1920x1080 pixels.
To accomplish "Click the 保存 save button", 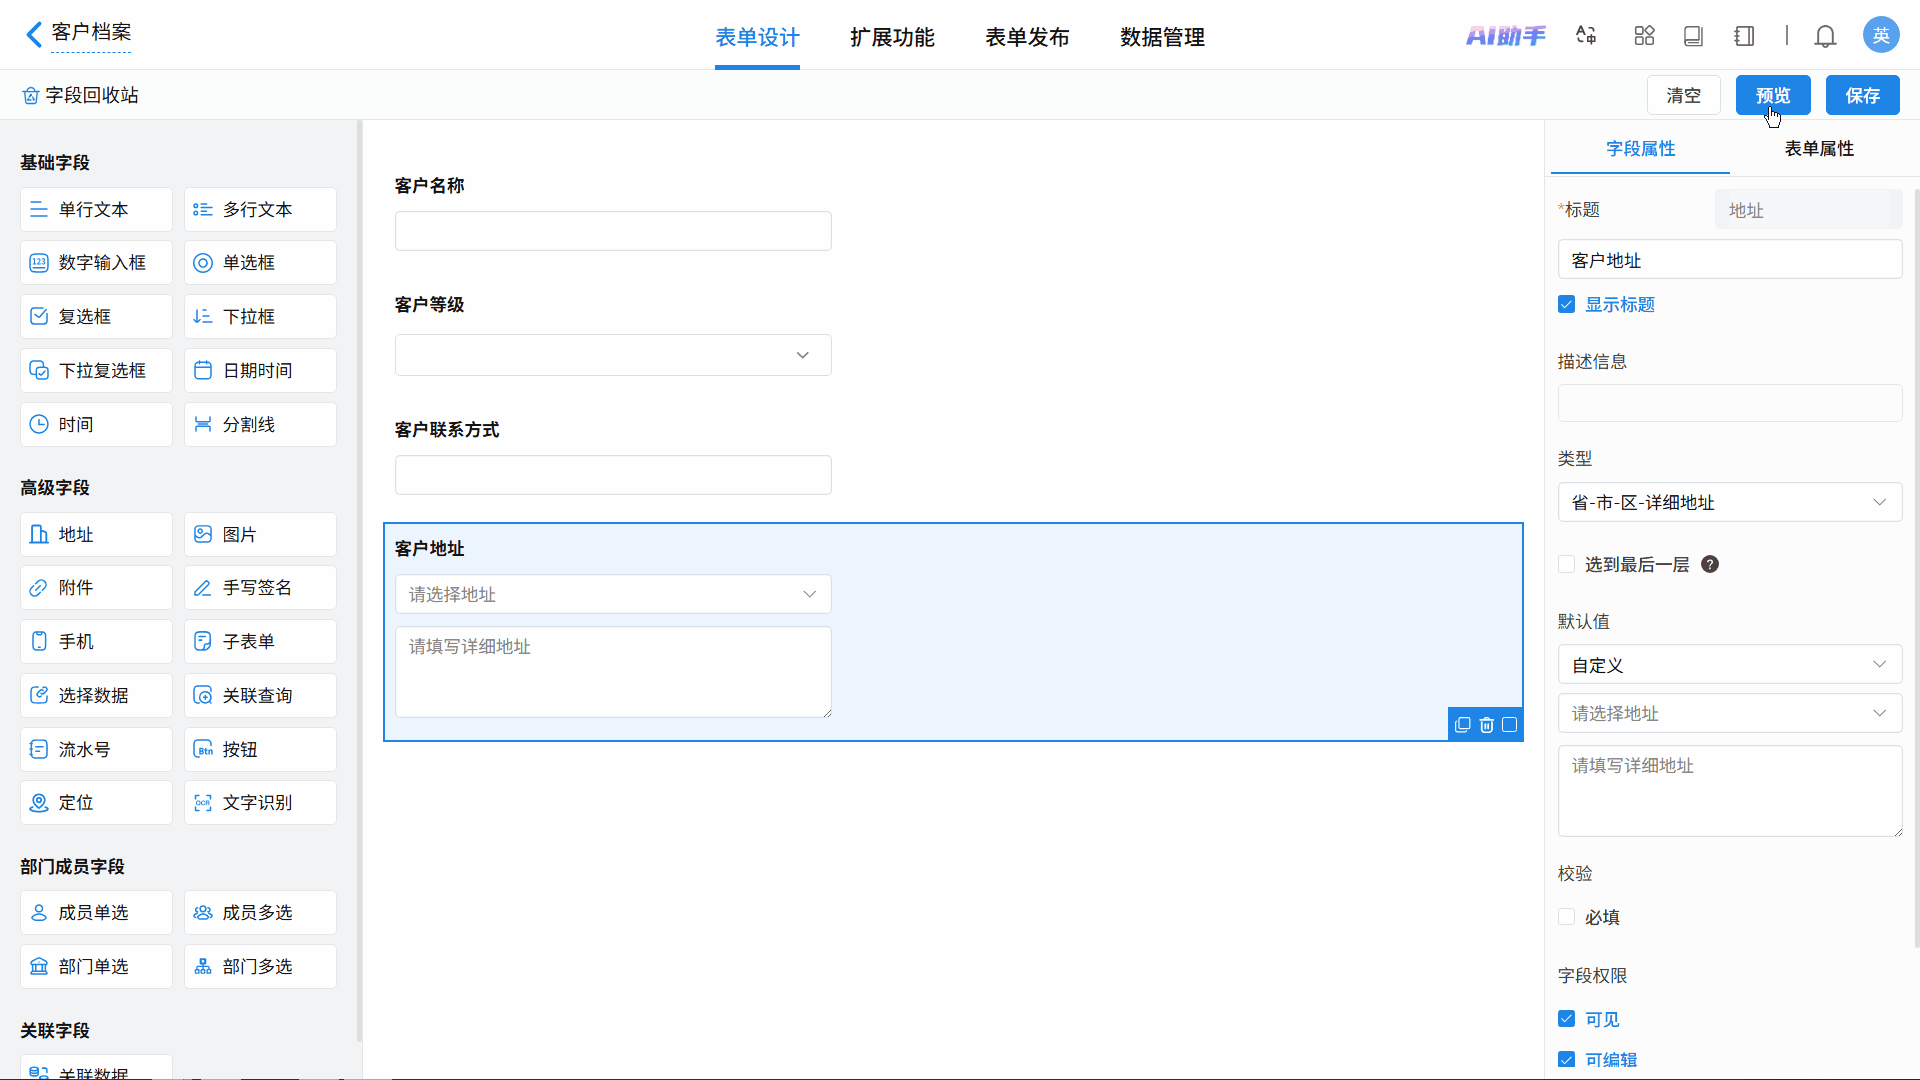I will coord(1862,96).
